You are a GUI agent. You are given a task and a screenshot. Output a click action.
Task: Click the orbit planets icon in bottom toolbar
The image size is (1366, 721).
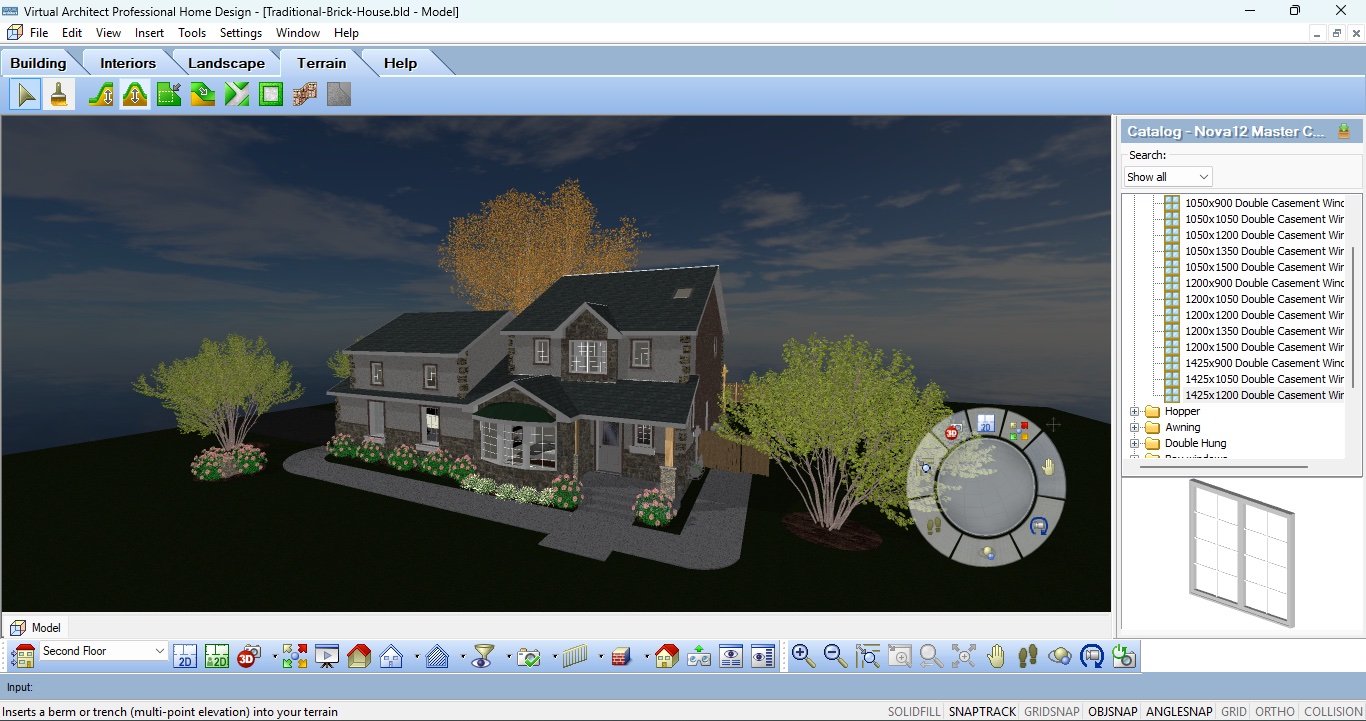click(x=1060, y=656)
